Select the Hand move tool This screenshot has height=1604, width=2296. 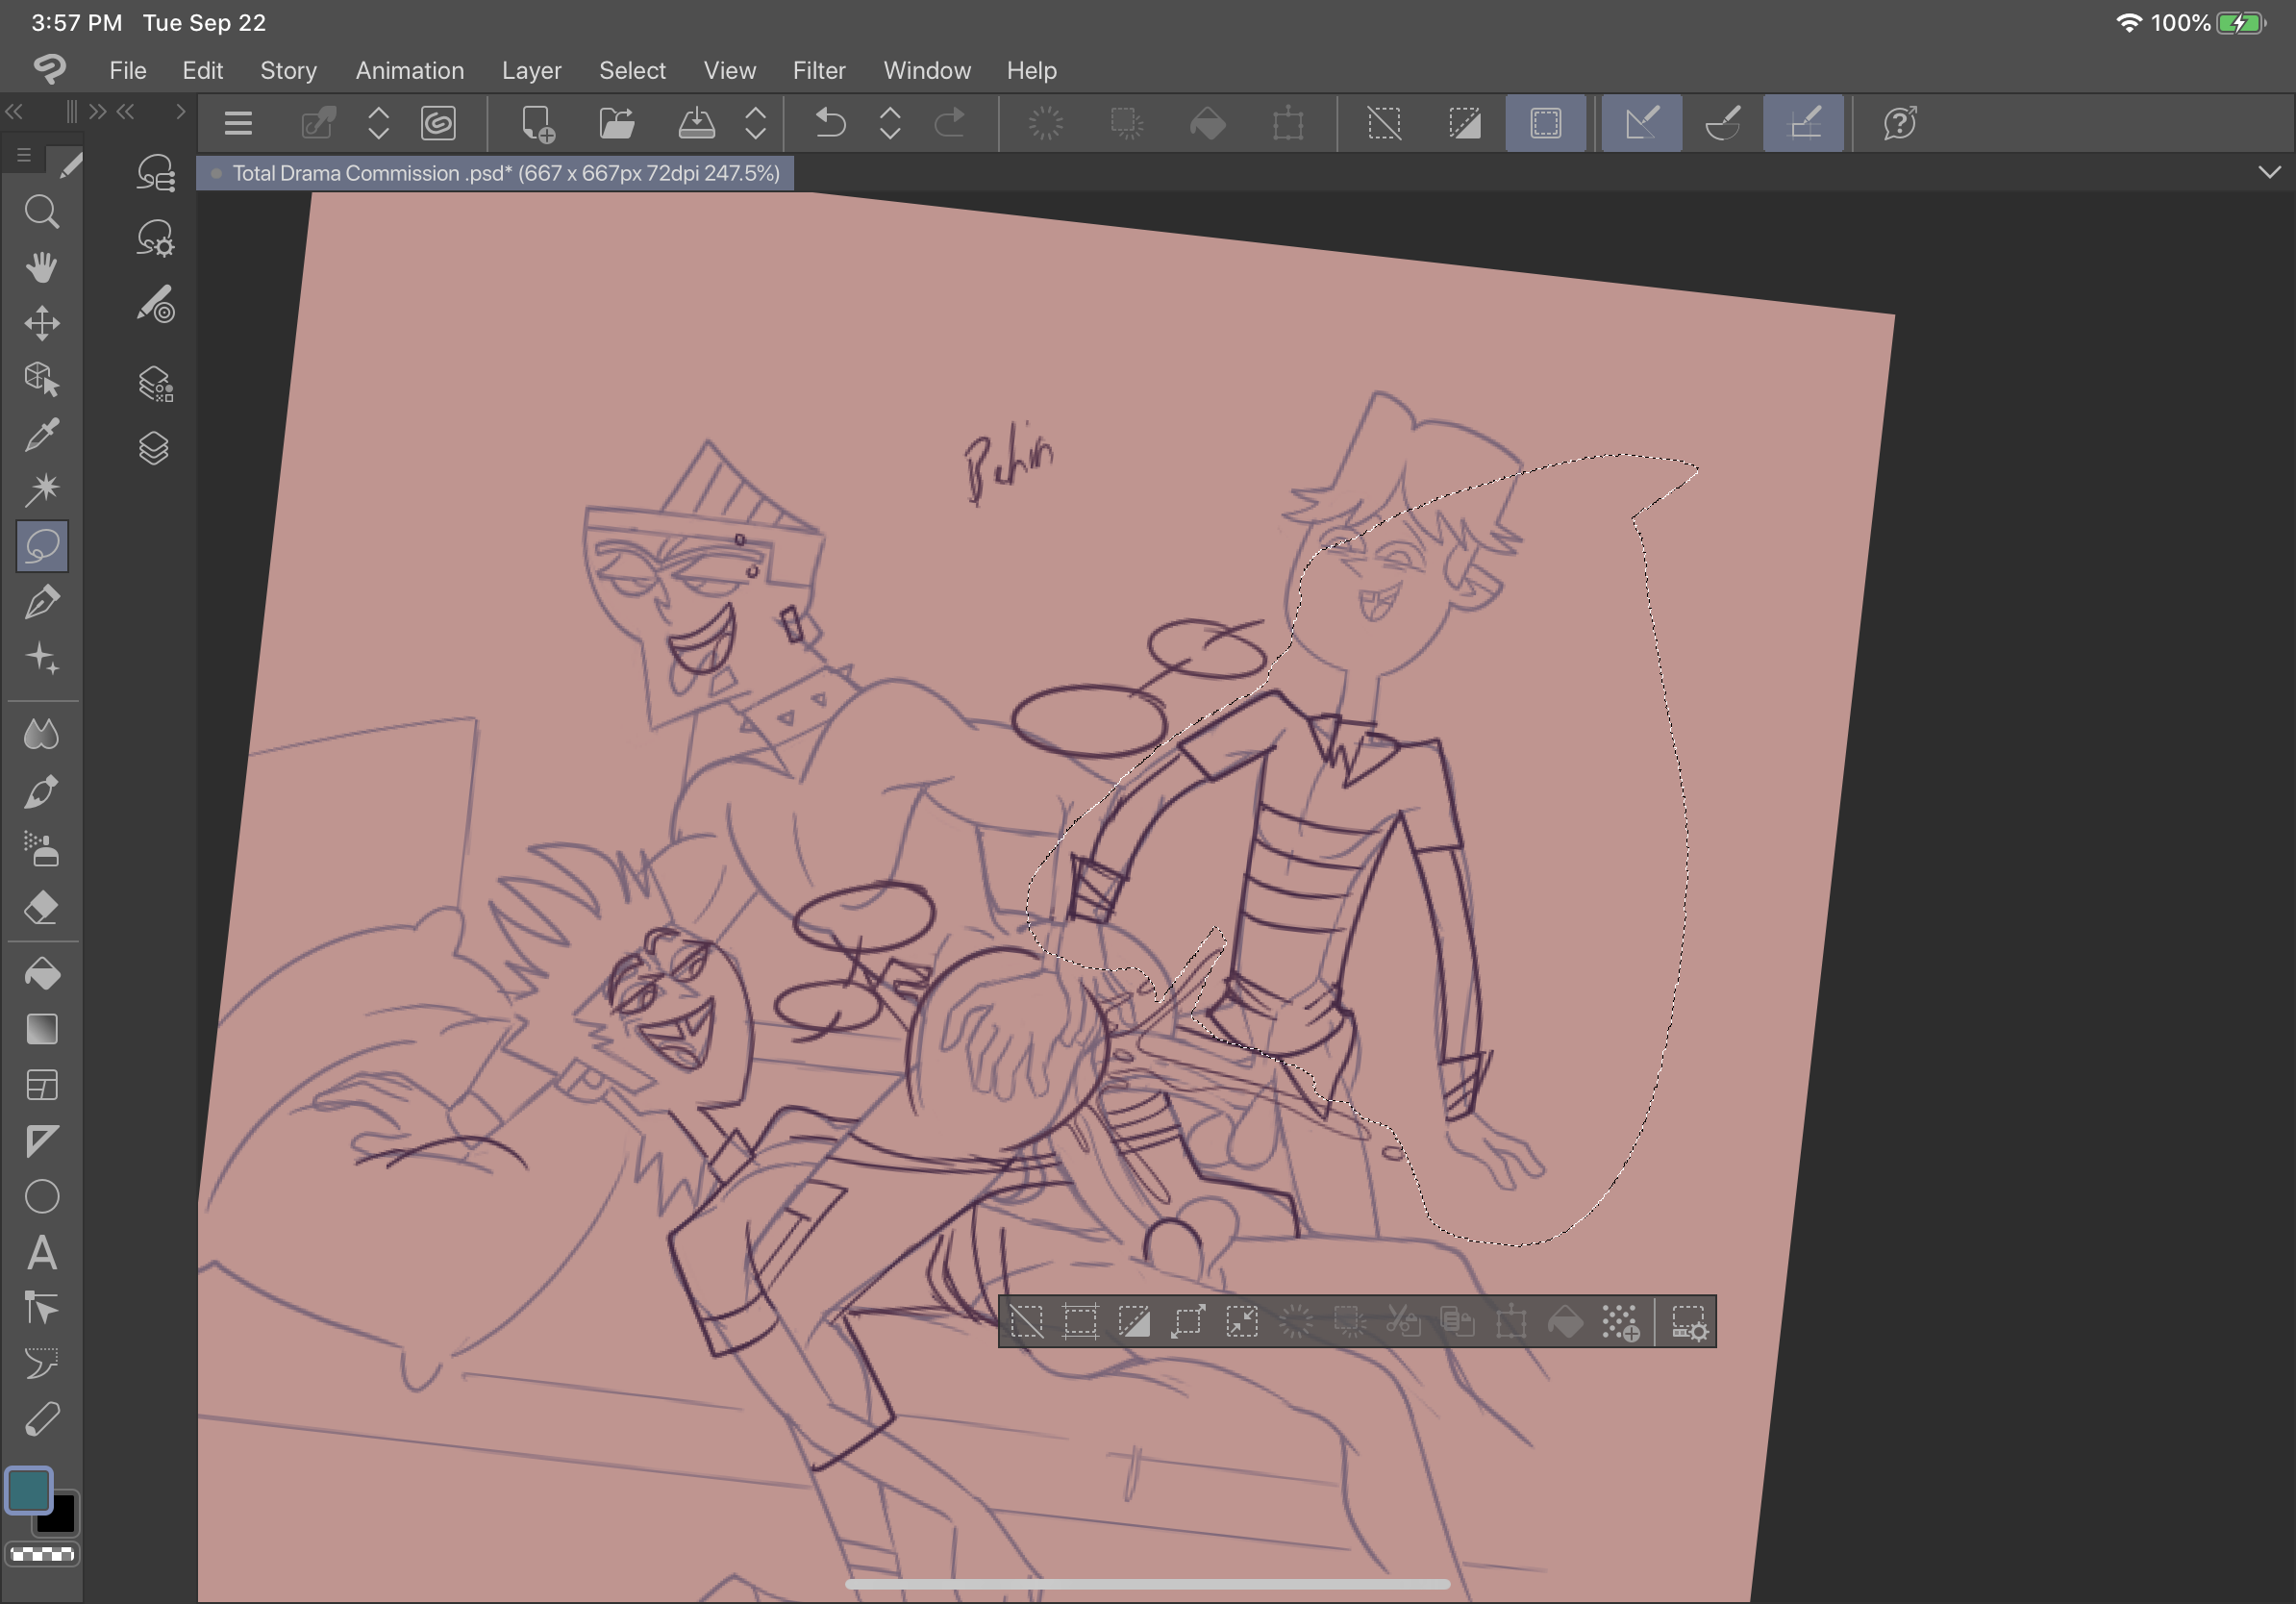coord(41,268)
